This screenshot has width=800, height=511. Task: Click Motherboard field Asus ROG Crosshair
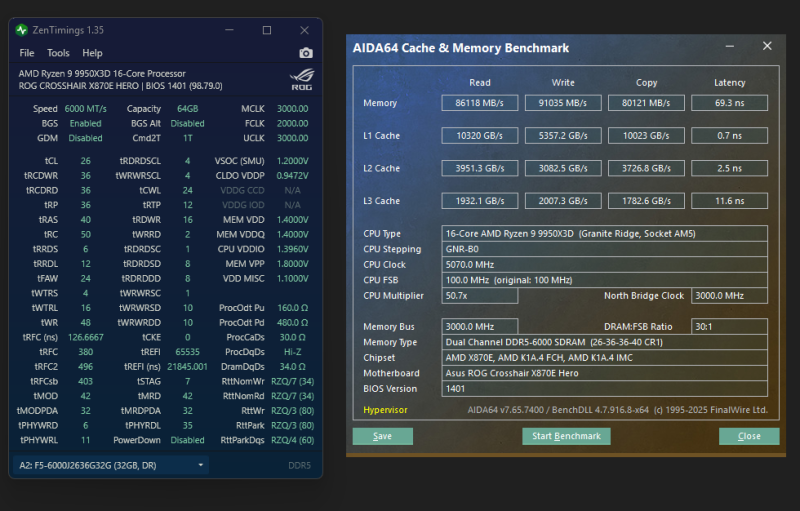pyautogui.click(x=605, y=373)
